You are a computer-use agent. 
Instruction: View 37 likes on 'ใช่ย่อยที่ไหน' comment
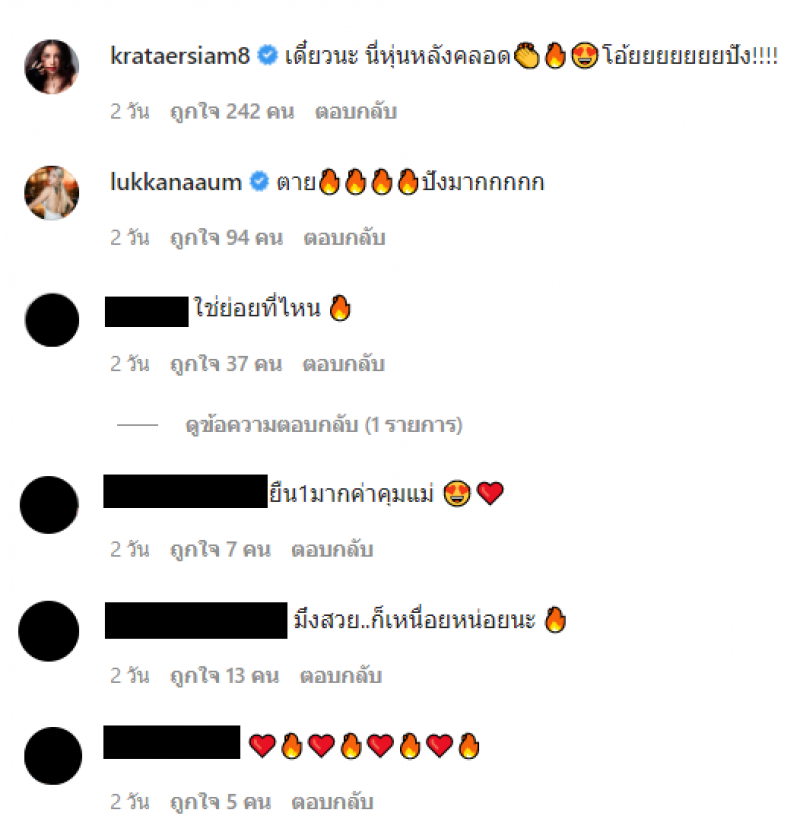tap(226, 364)
